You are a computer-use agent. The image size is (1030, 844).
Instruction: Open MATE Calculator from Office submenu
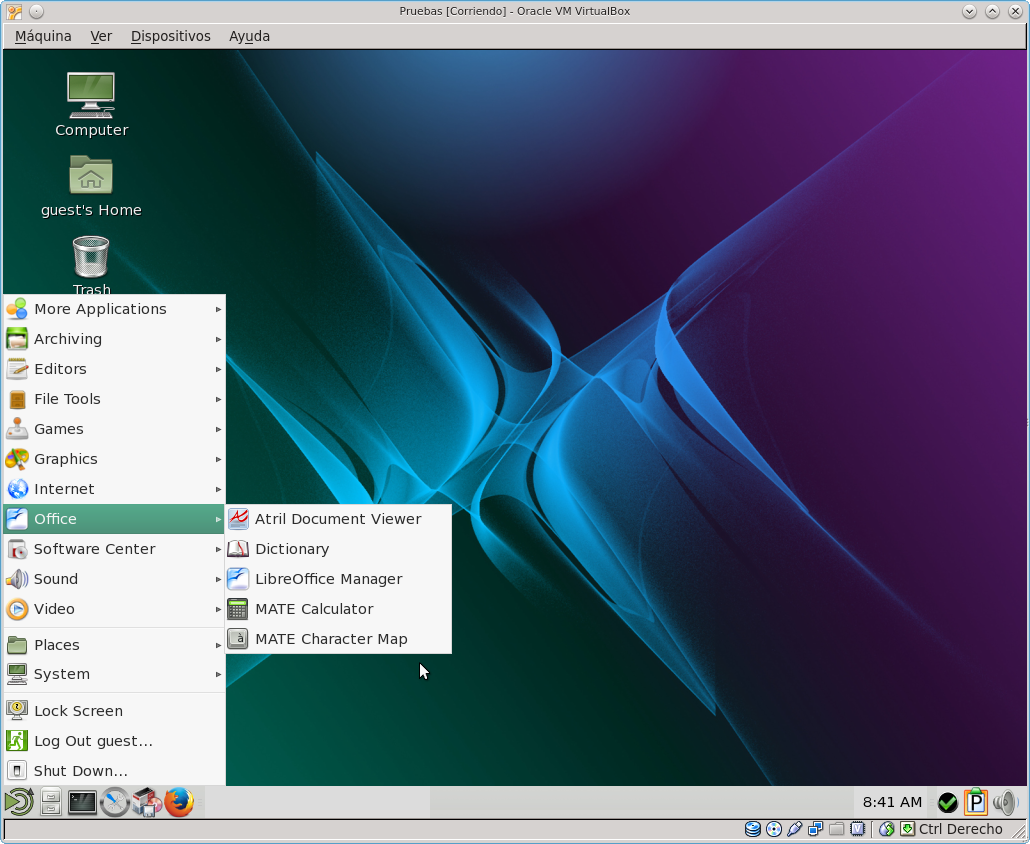coord(313,609)
